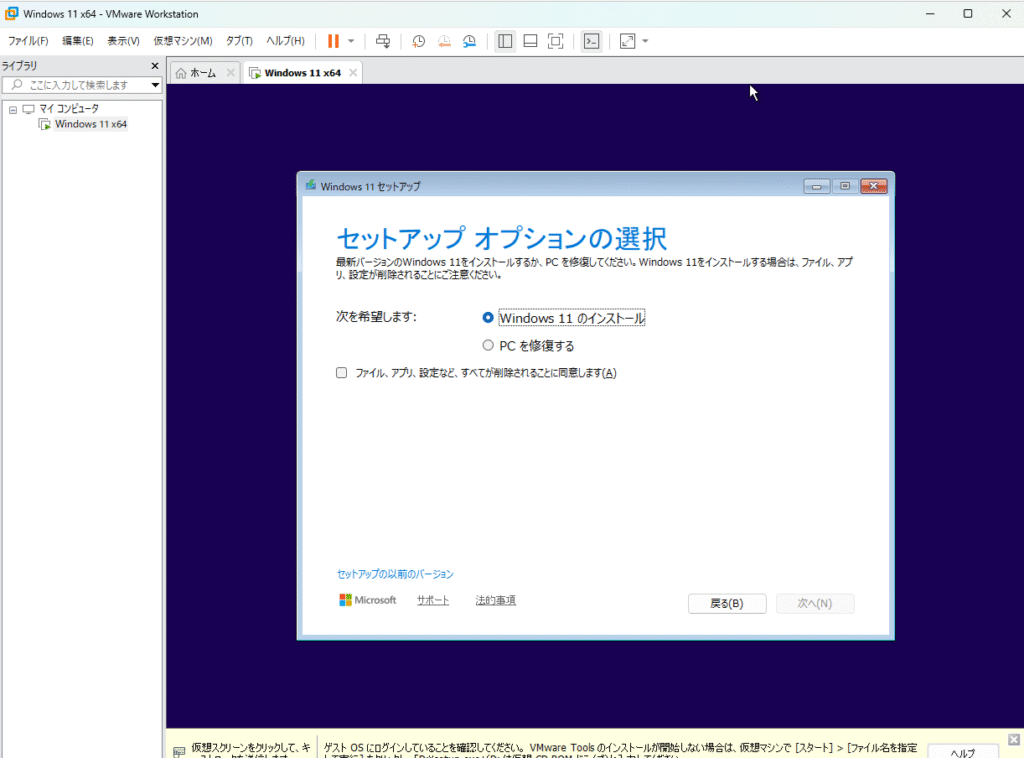Screen dimensions: 1024x758
Task: Click the orange Pause virtual machine icon
Action: [333, 41]
